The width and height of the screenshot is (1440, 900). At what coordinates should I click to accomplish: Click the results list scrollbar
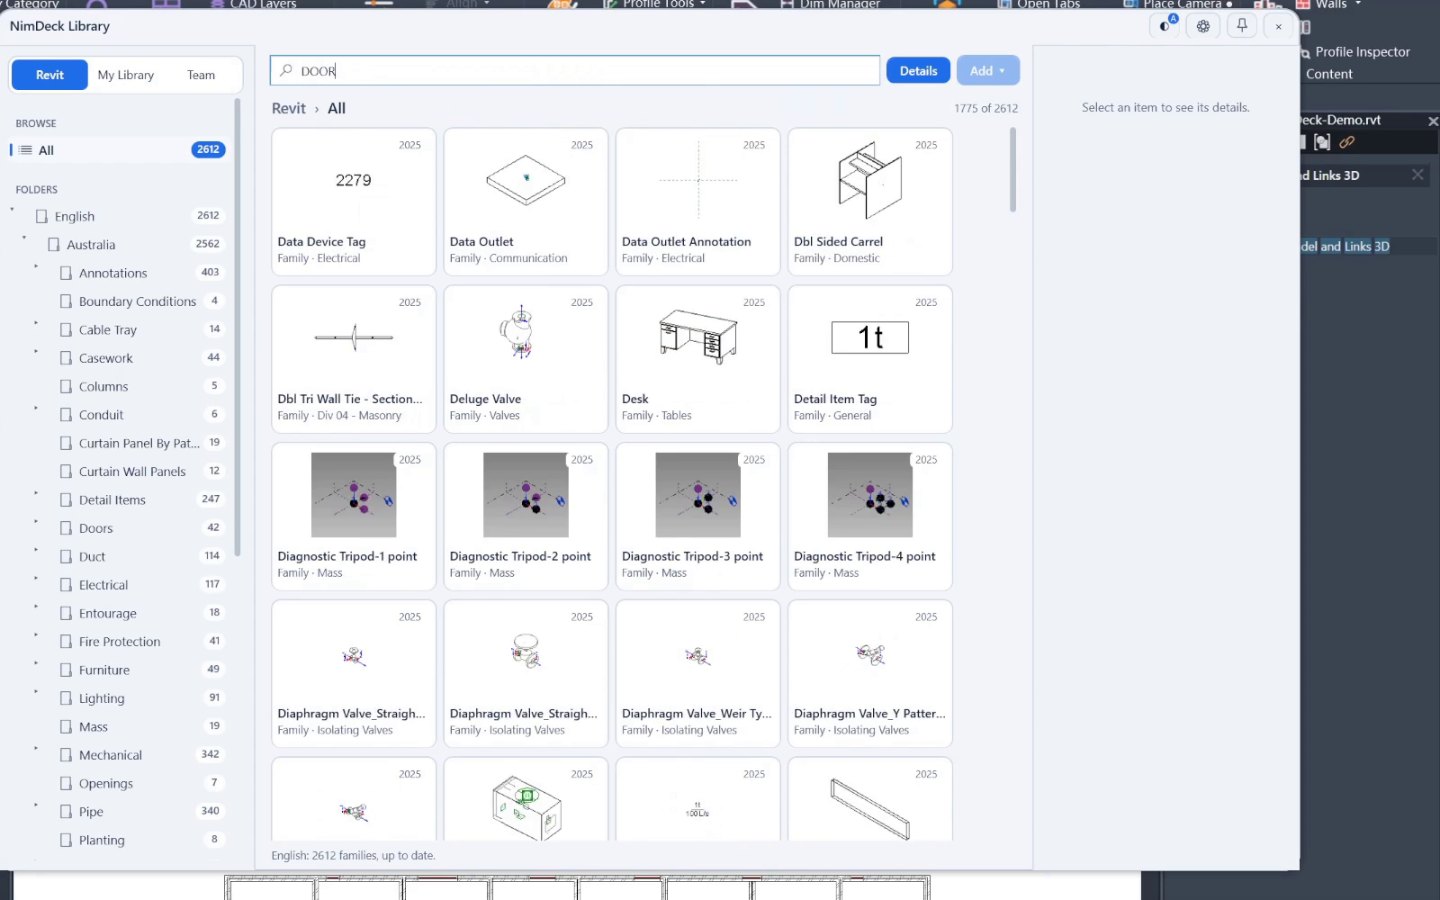point(1012,170)
